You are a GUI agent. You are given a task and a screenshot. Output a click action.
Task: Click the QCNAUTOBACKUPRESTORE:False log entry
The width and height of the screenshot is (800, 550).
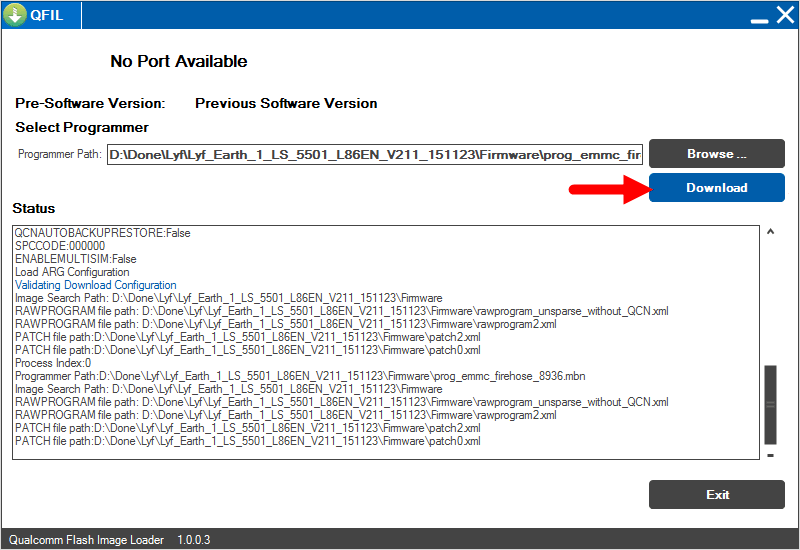[102, 233]
